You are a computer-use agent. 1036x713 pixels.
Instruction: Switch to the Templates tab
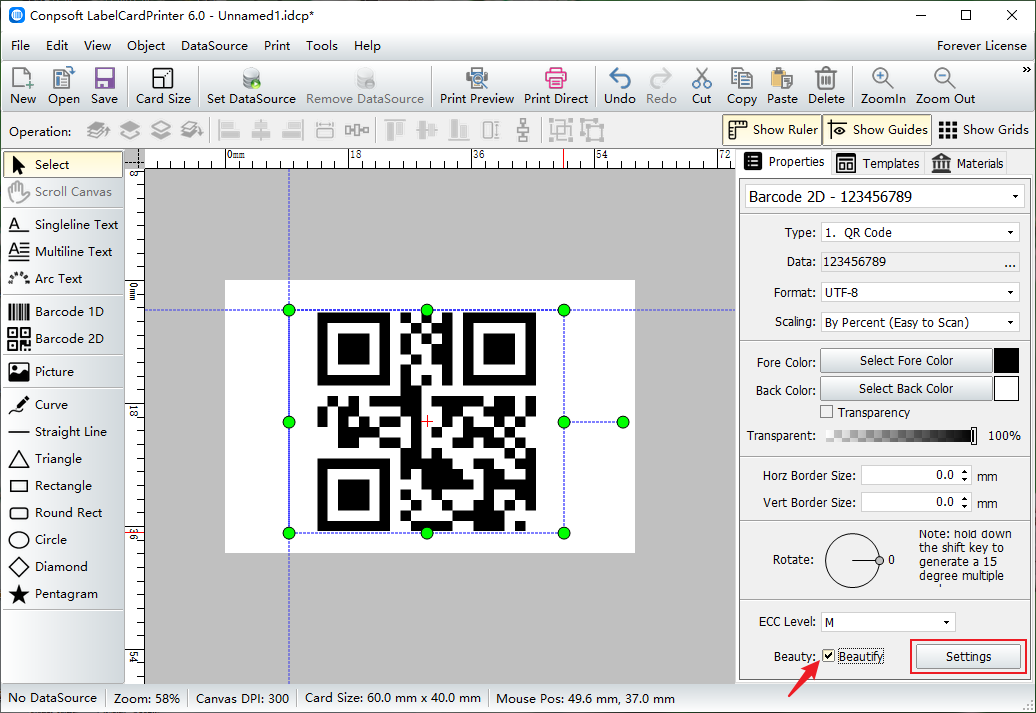point(878,163)
